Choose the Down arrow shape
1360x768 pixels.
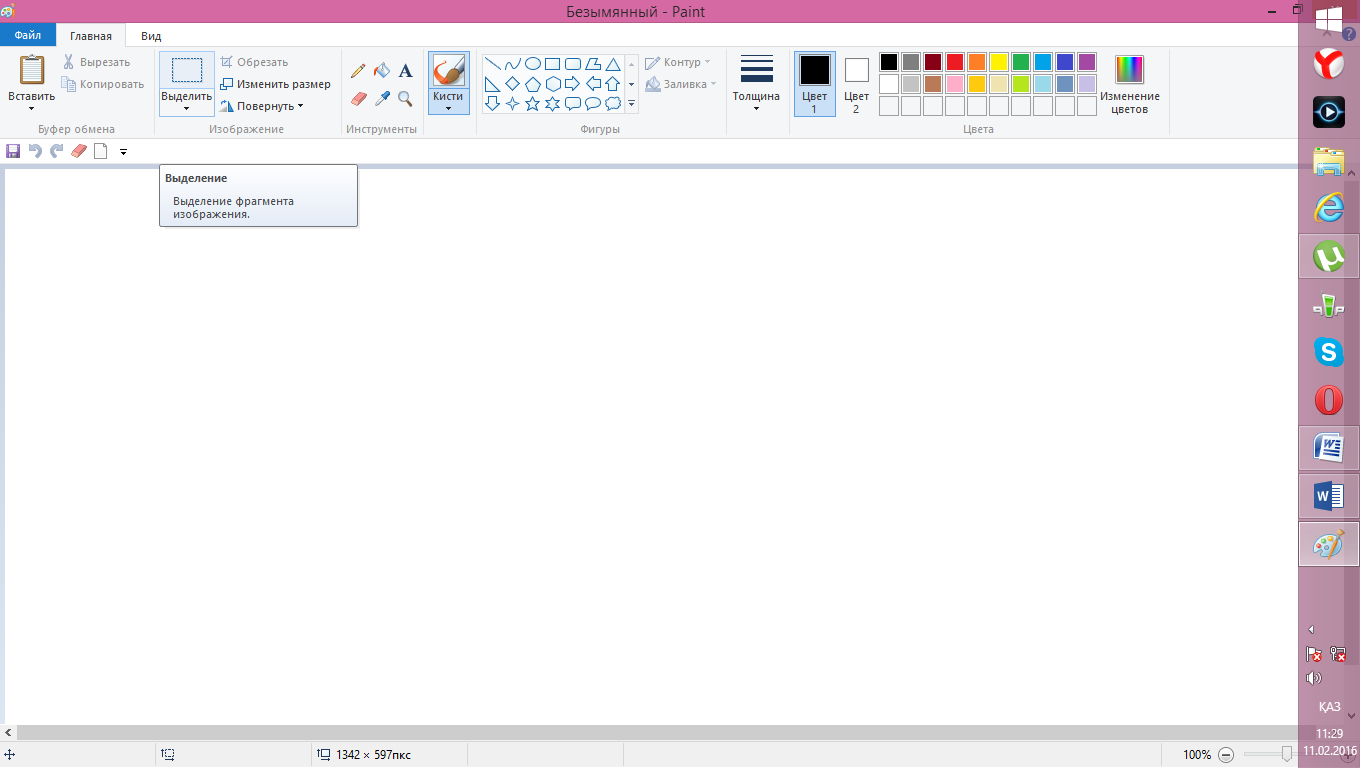pos(493,104)
